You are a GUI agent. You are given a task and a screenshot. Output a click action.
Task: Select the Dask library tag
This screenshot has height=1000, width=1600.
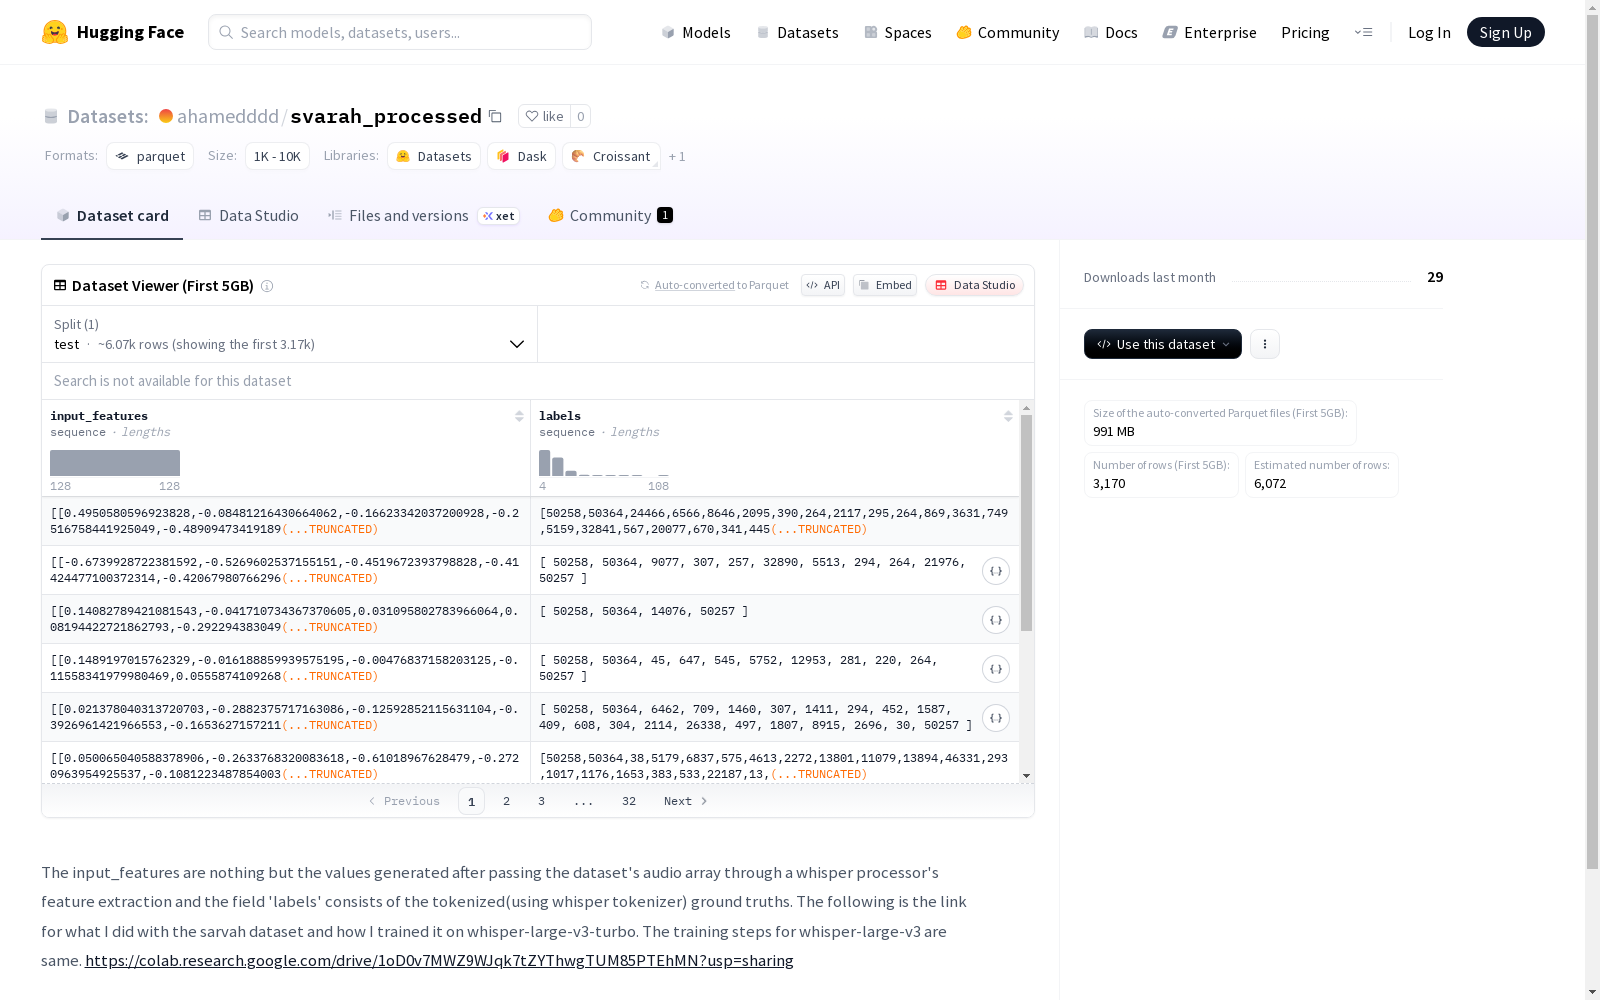coord(521,156)
